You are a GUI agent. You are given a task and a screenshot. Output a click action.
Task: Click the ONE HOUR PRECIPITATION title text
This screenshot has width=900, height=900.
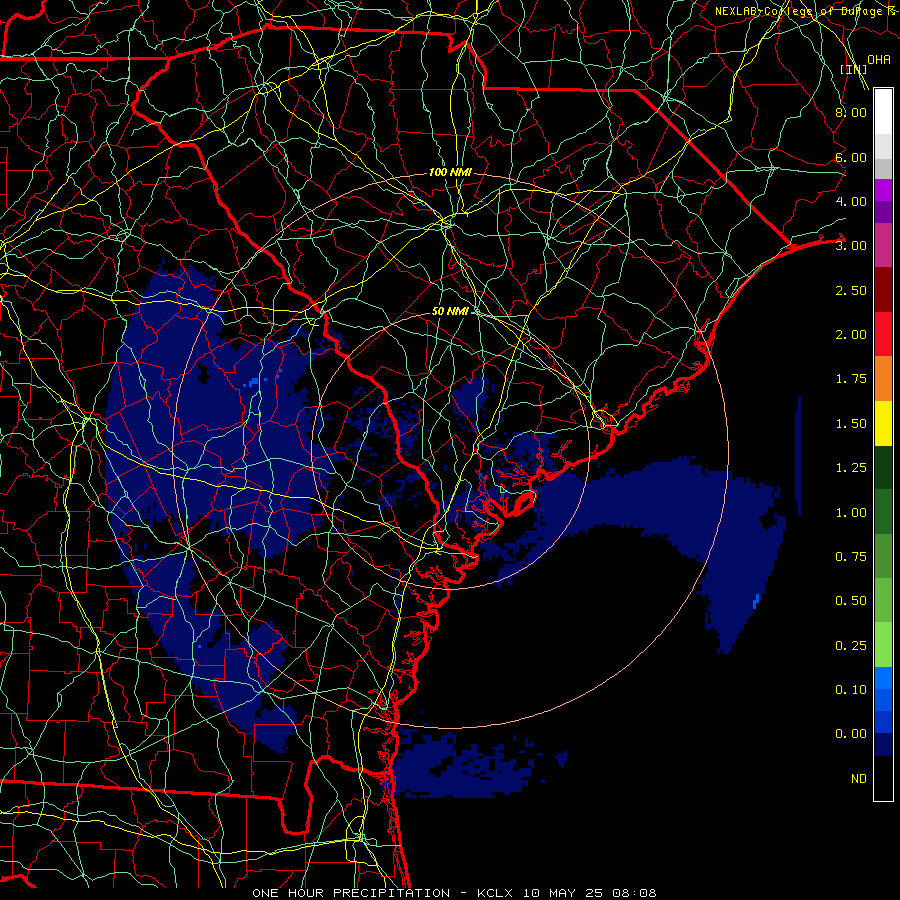[x=351, y=893]
